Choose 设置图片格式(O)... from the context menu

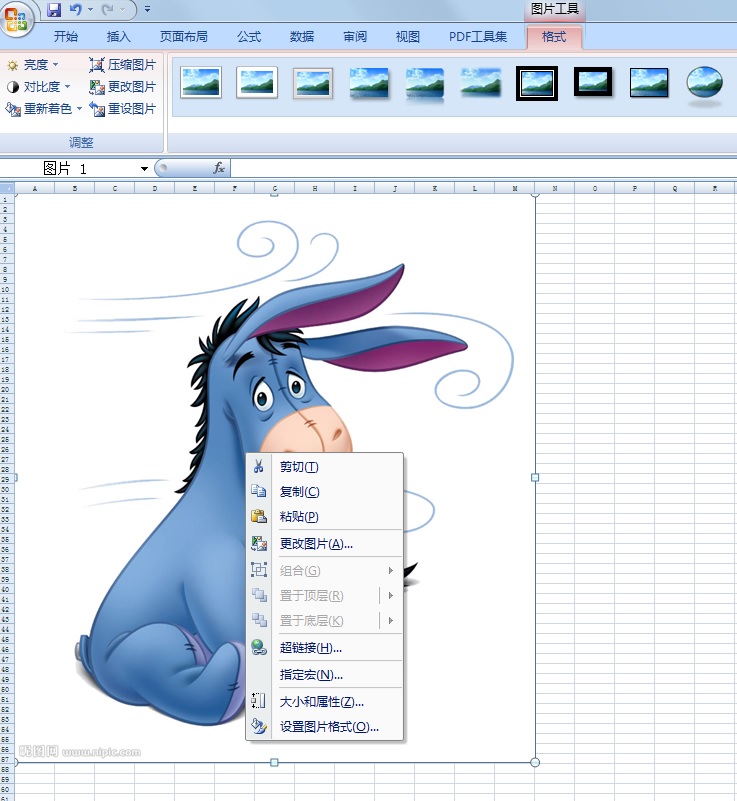(325, 726)
